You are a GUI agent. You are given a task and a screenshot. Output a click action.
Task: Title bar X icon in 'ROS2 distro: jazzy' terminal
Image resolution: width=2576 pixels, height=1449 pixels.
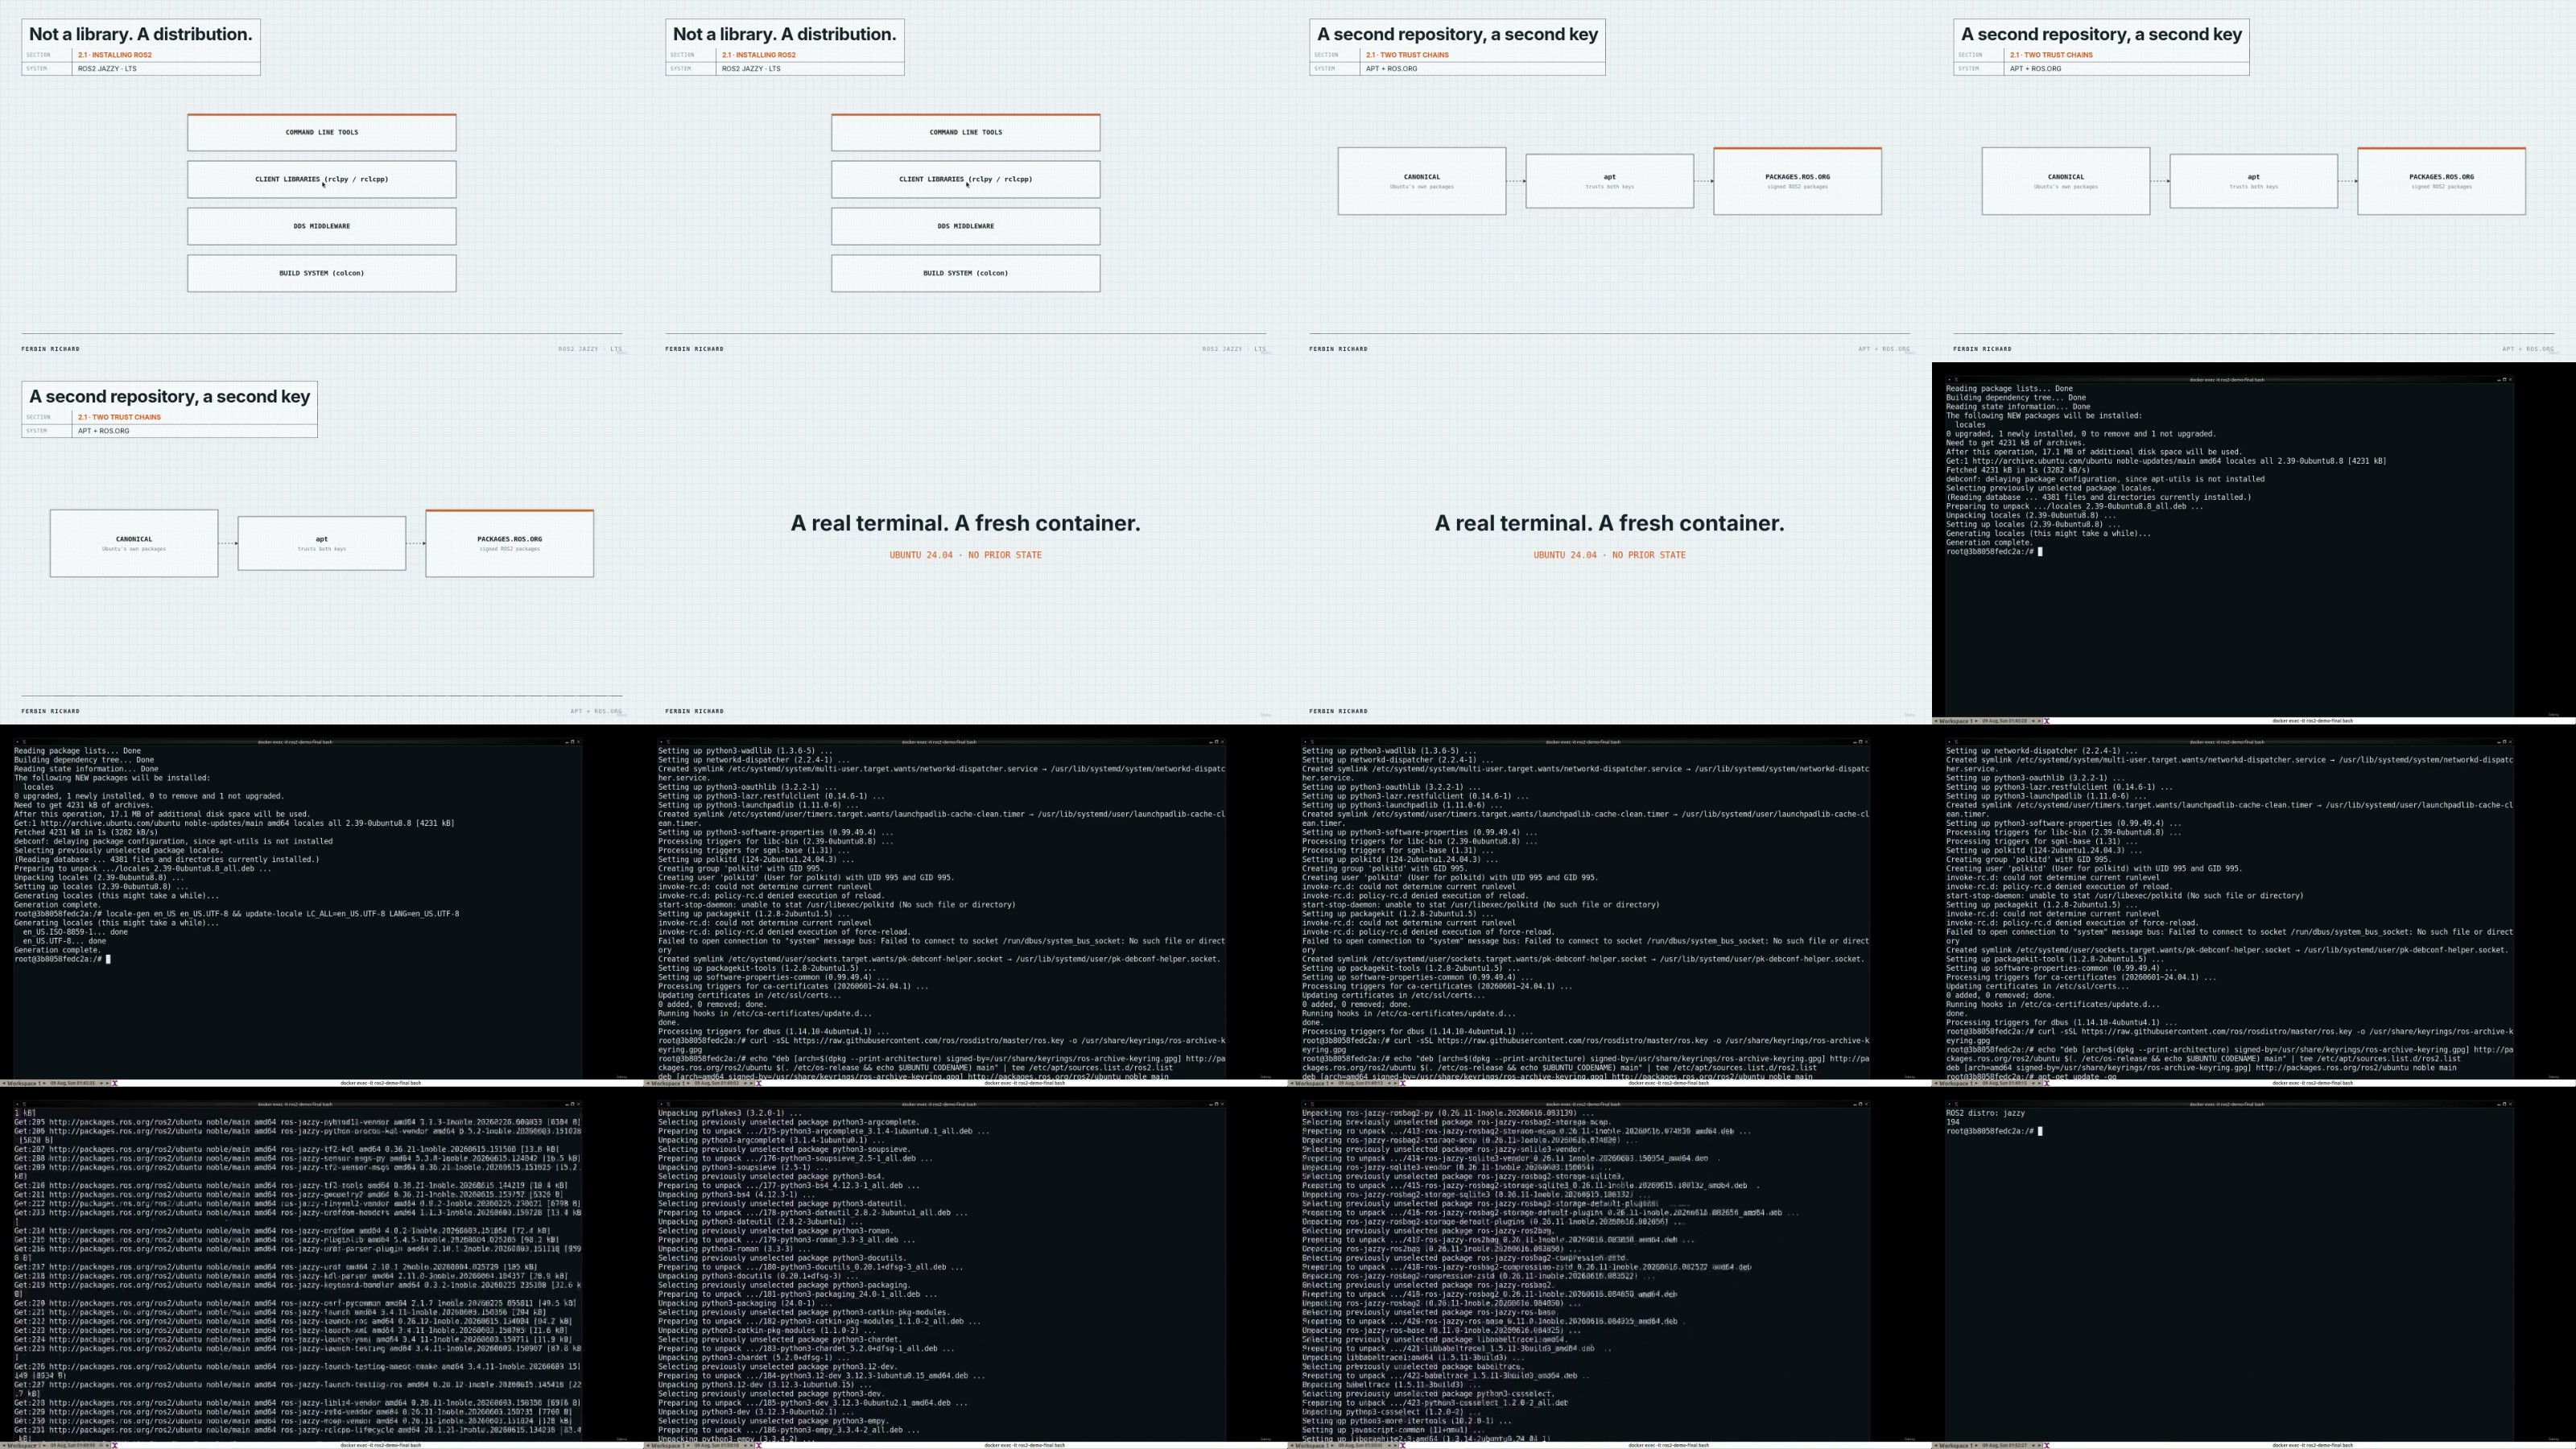1956,1105
